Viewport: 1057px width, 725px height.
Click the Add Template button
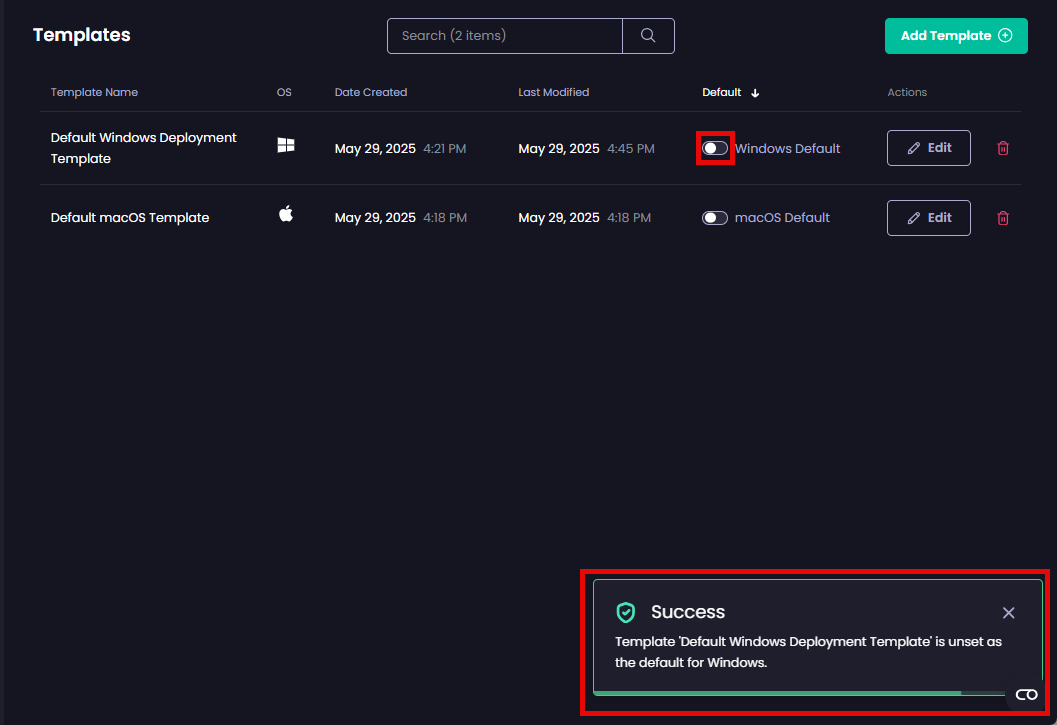[955, 36]
